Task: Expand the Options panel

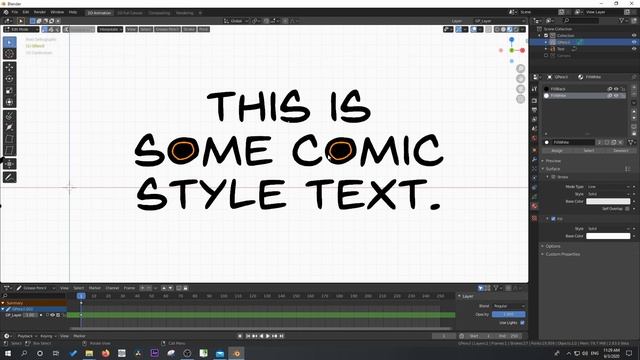Action: tap(553, 246)
